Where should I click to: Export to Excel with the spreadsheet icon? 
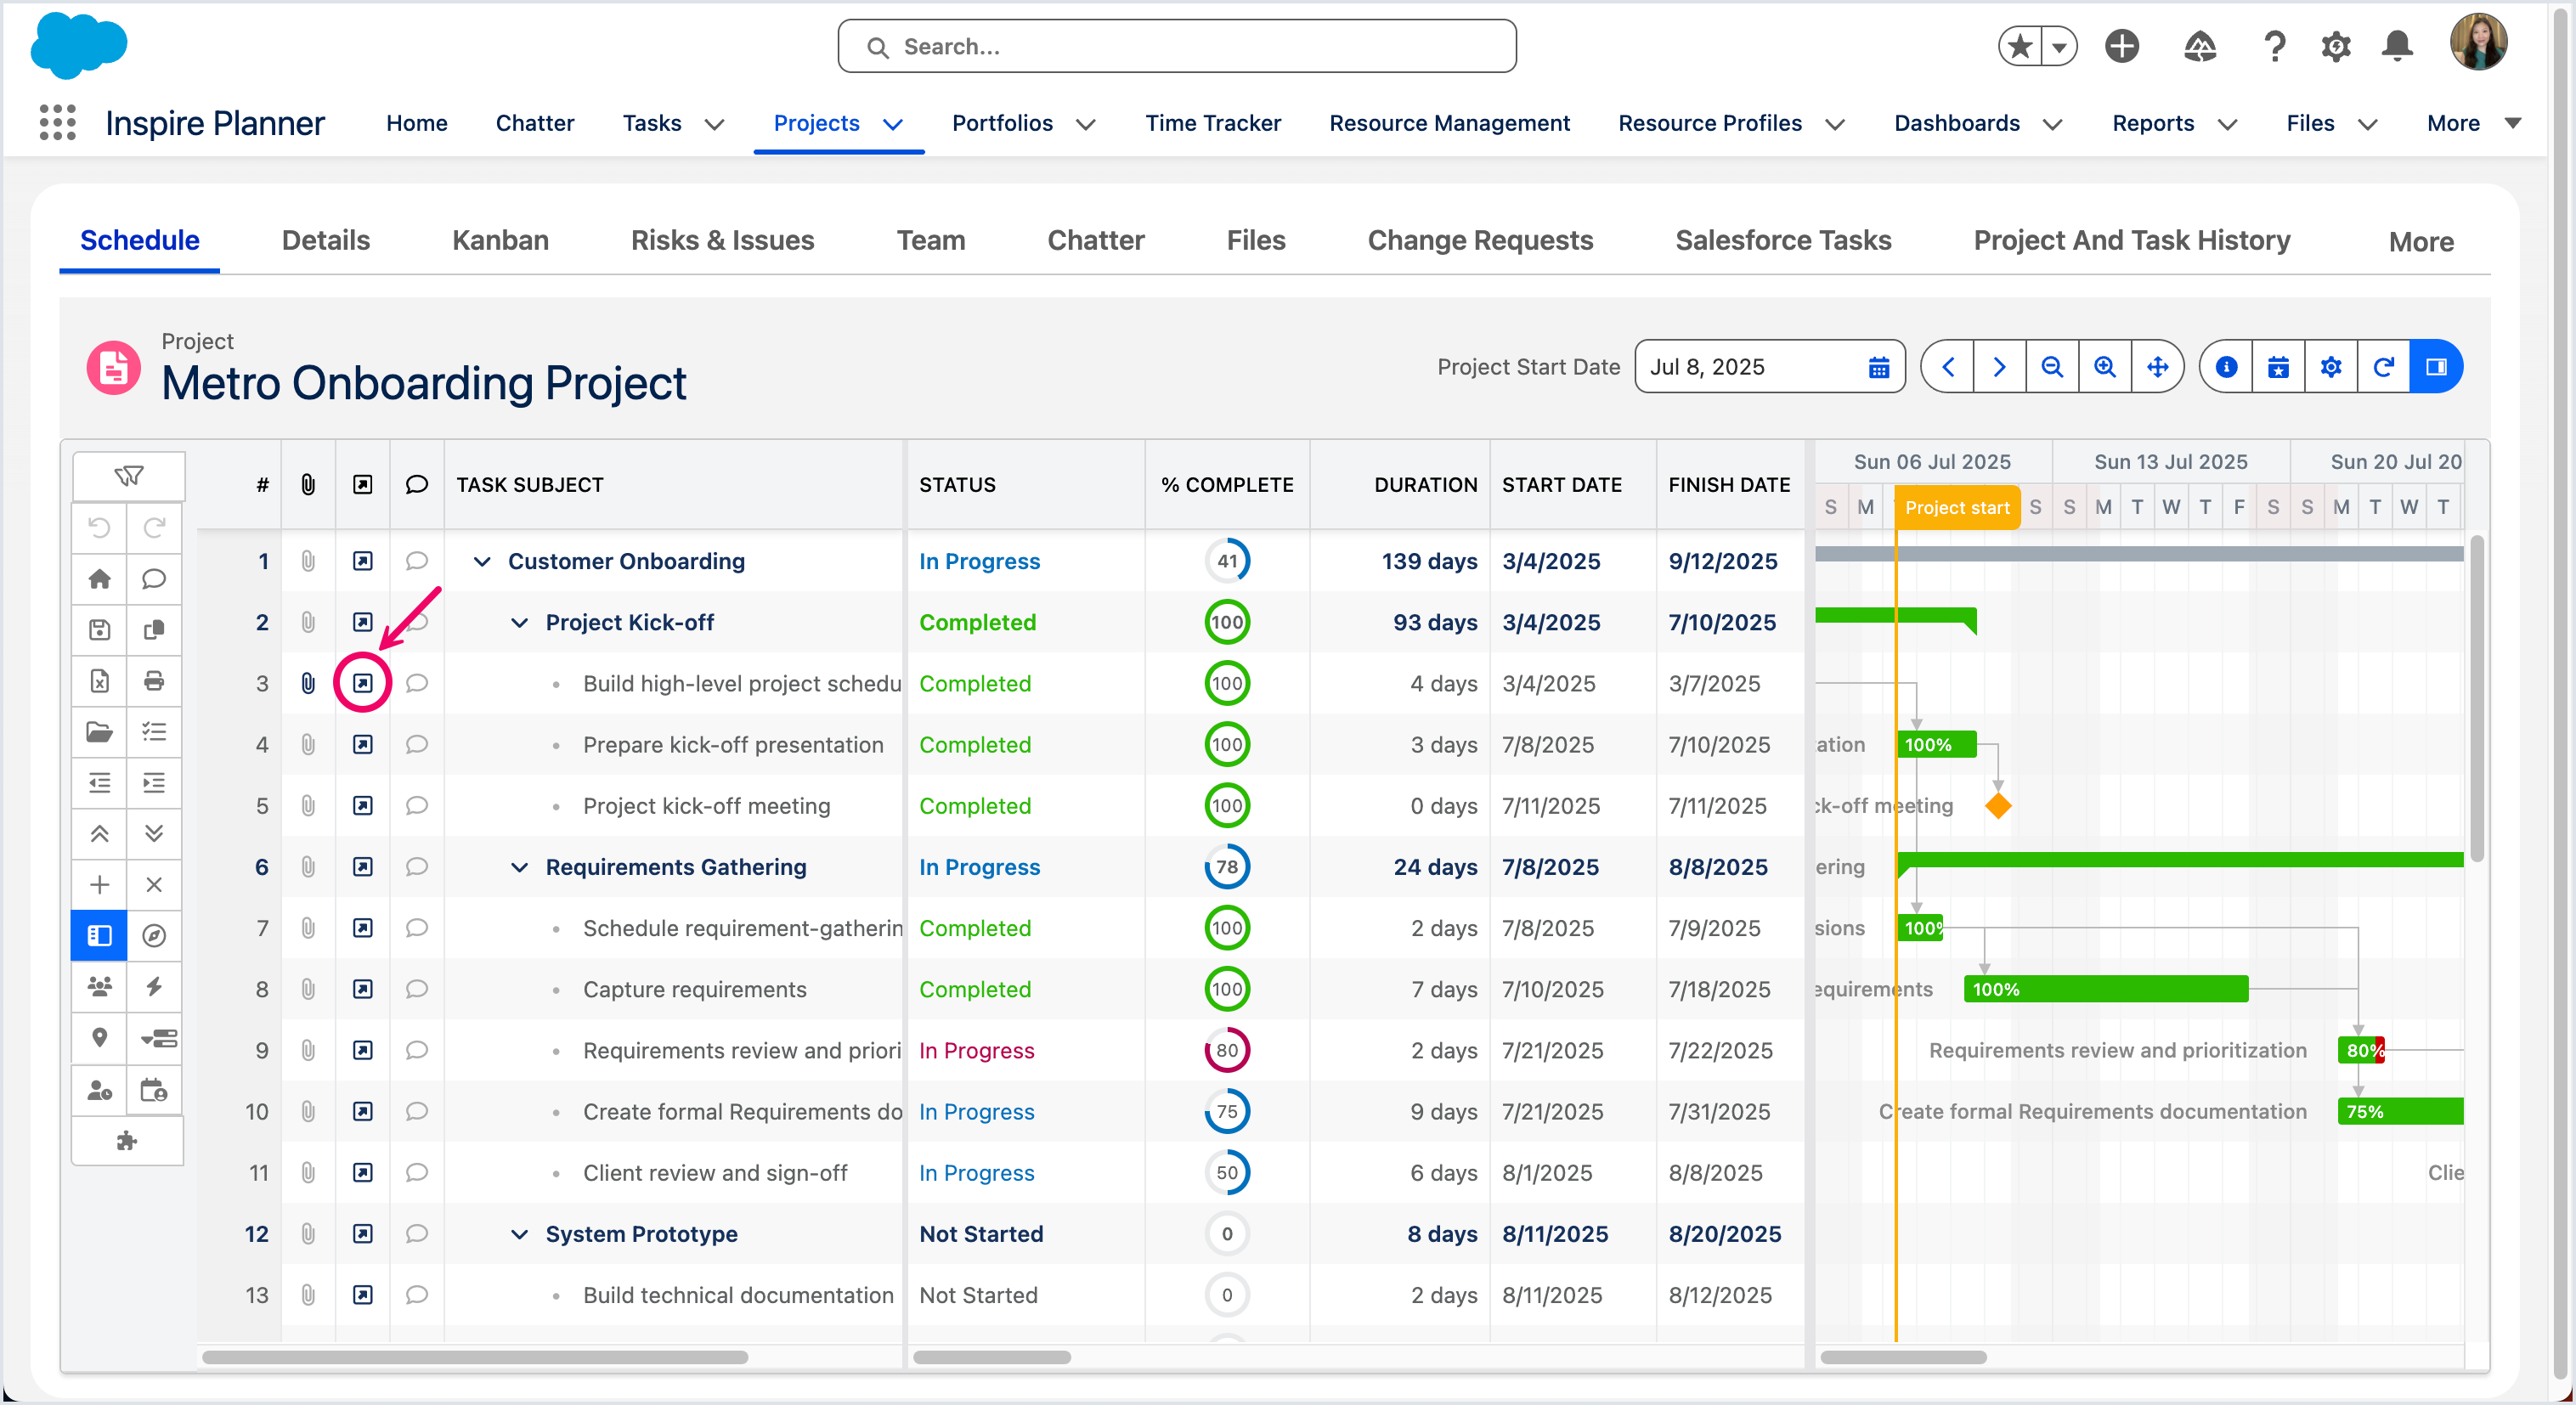click(x=99, y=680)
